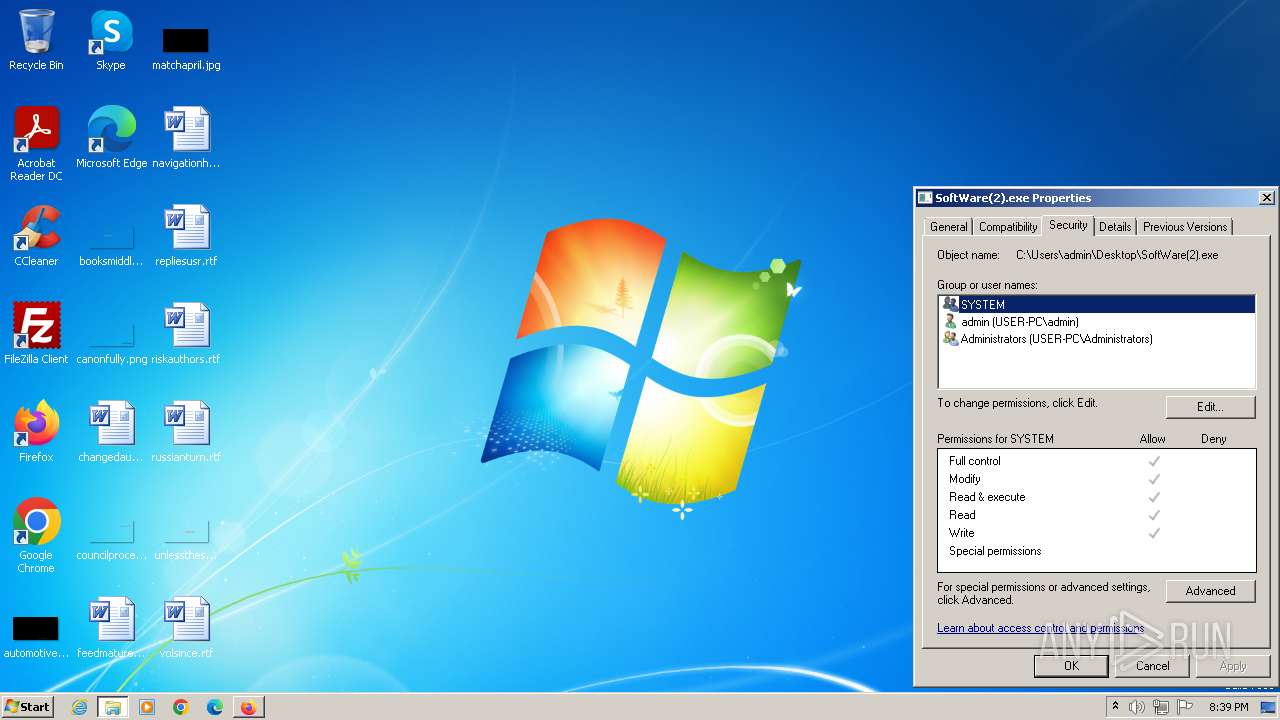
Task: Open Firefox from the taskbar
Action: [248, 707]
